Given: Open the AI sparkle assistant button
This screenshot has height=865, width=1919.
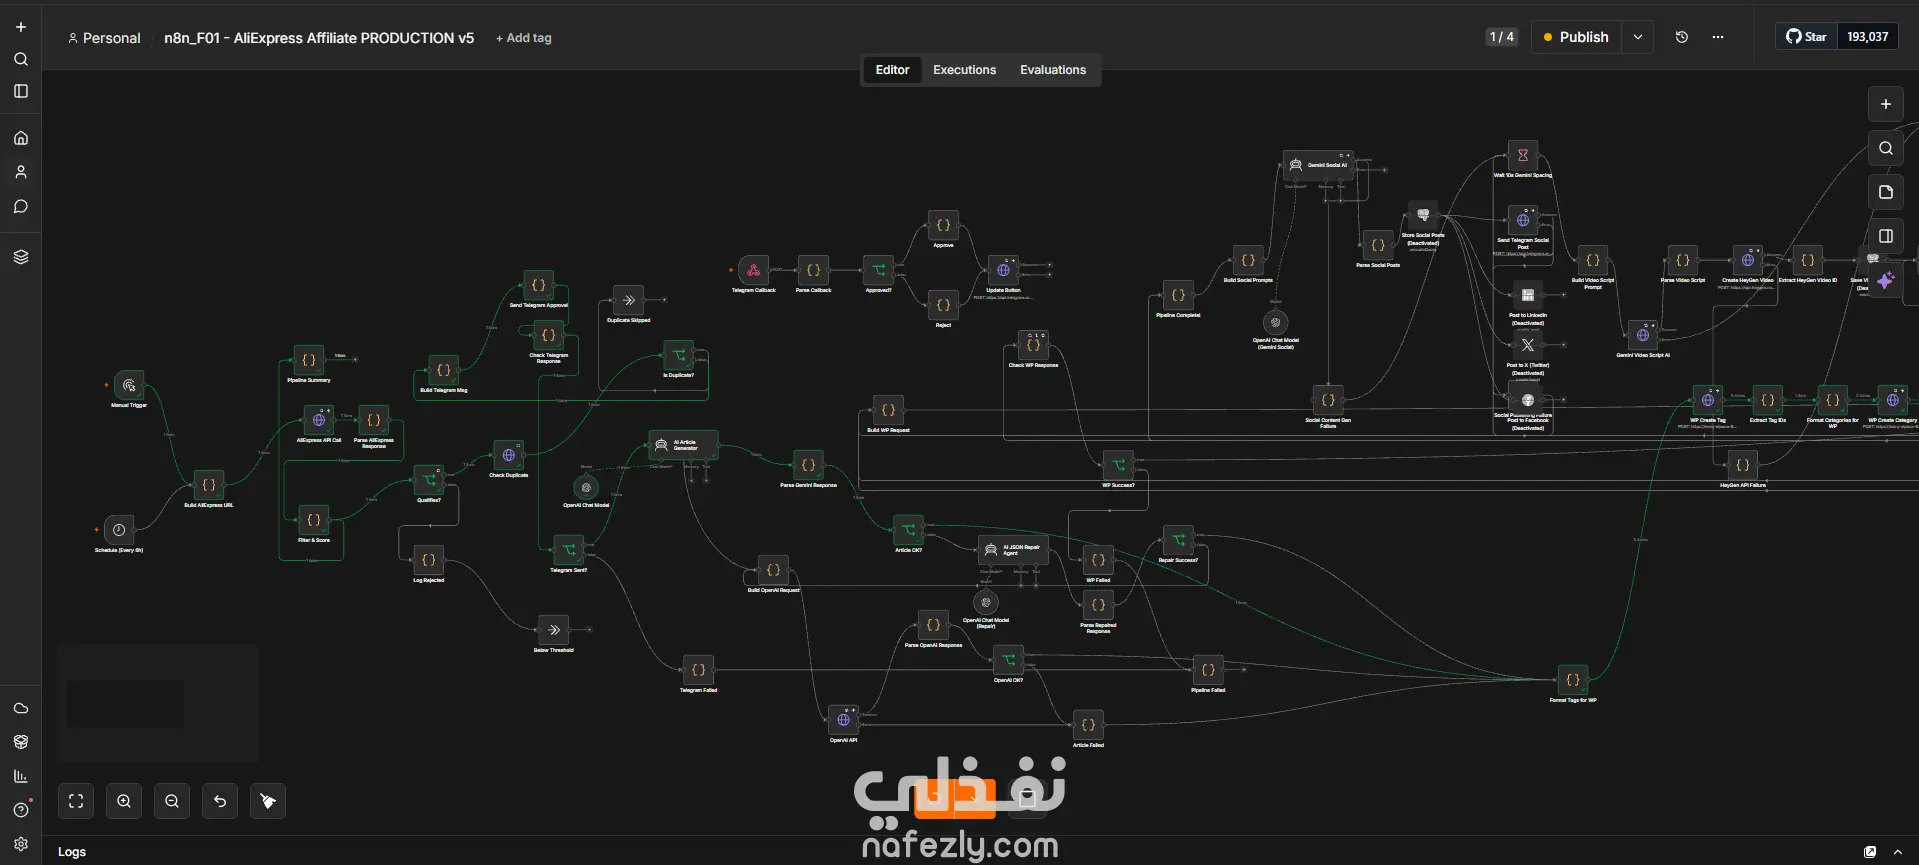Looking at the screenshot, I should 1886,281.
